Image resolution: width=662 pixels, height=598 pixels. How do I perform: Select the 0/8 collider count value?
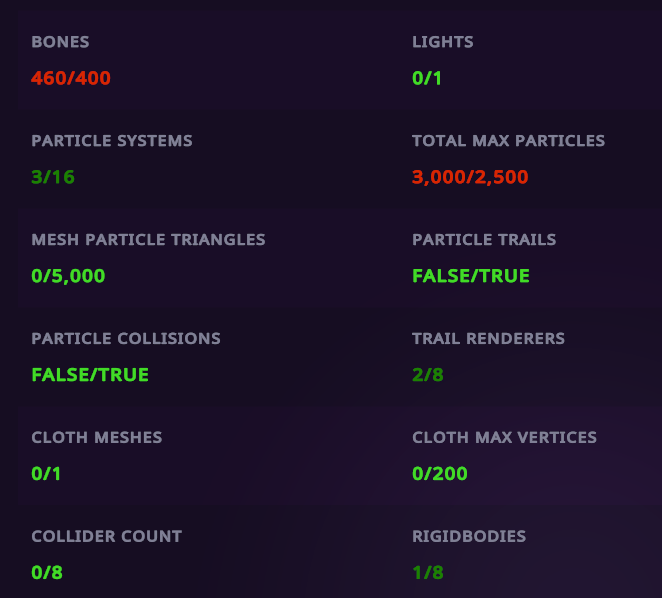(x=46, y=573)
